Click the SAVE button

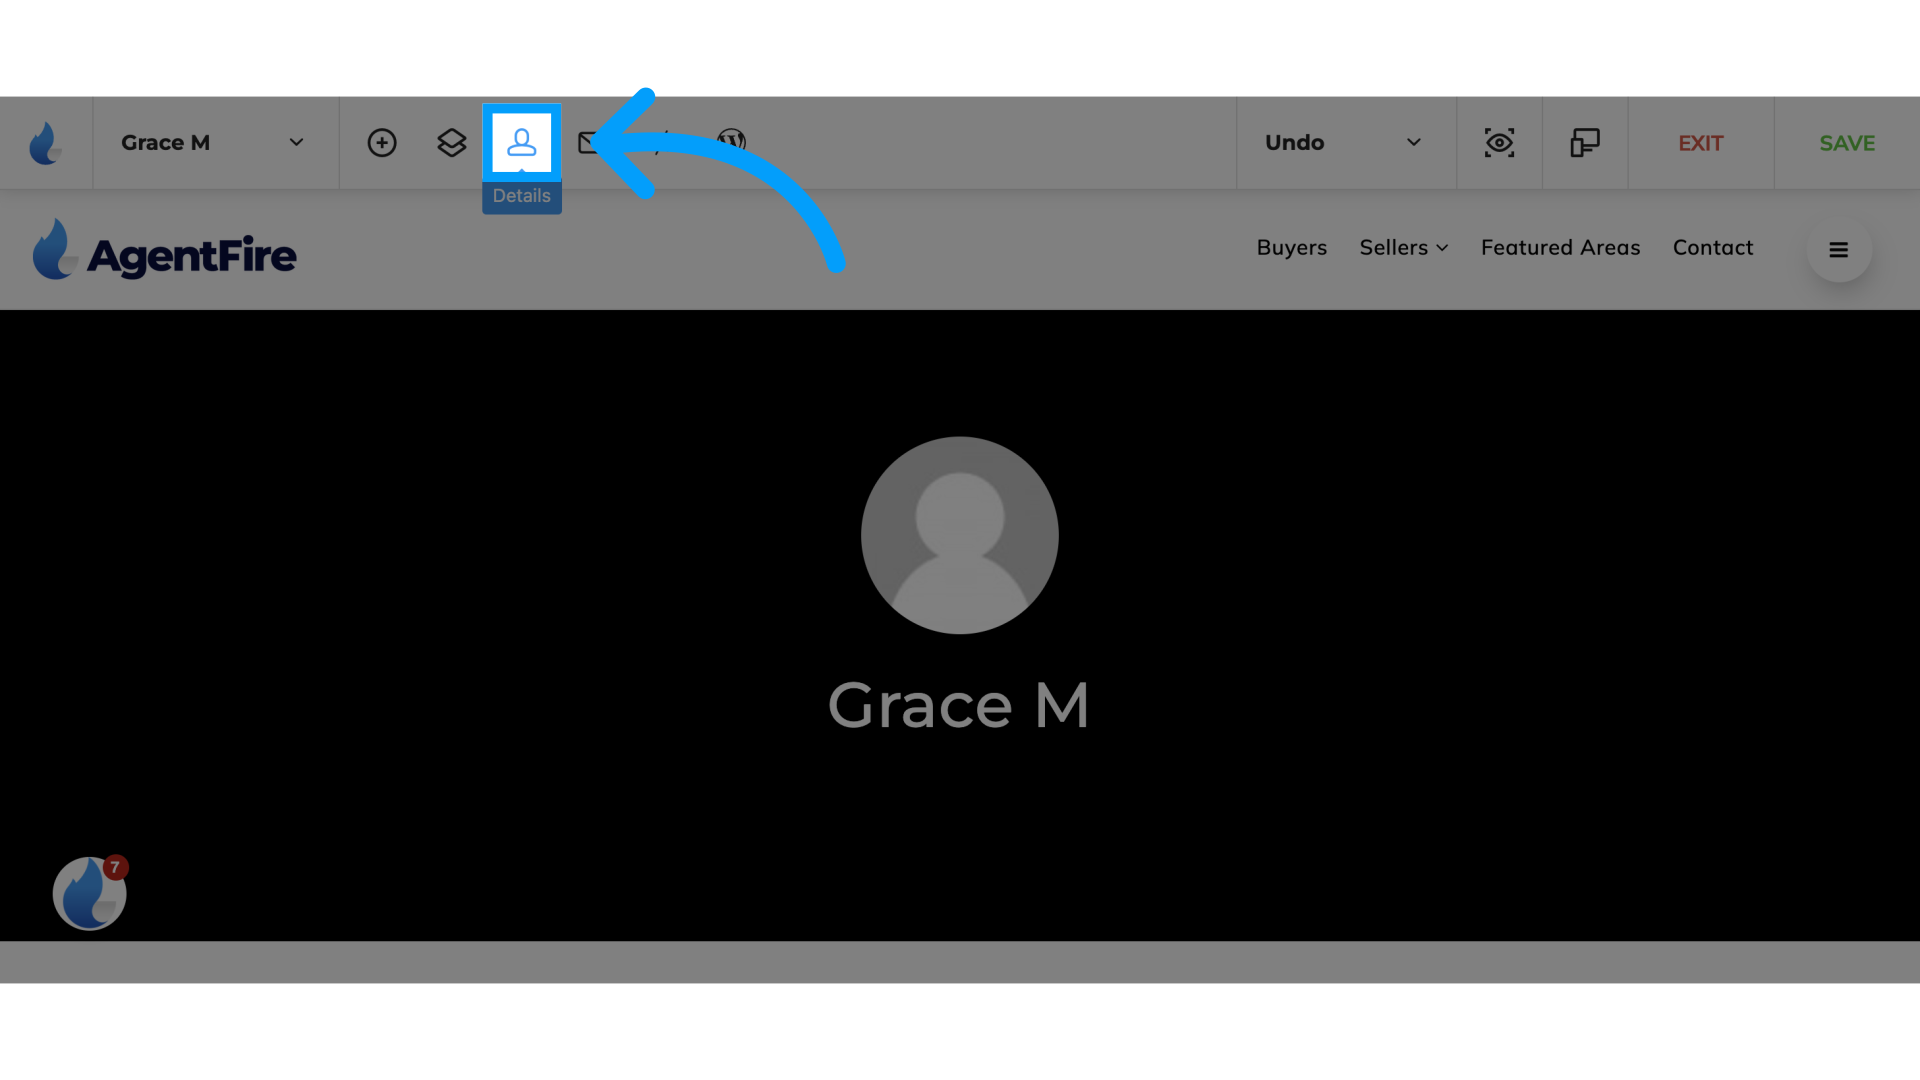tap(1846, 142)
